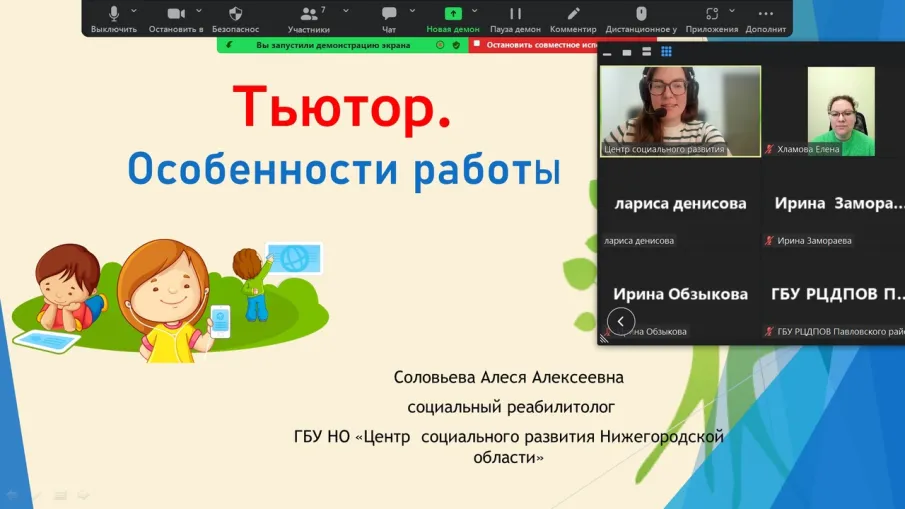Viewport: 905px width, 509px height.
Task: Start a New Share with green arrow button
Action: pyautogui.click(x=453, y=18)
